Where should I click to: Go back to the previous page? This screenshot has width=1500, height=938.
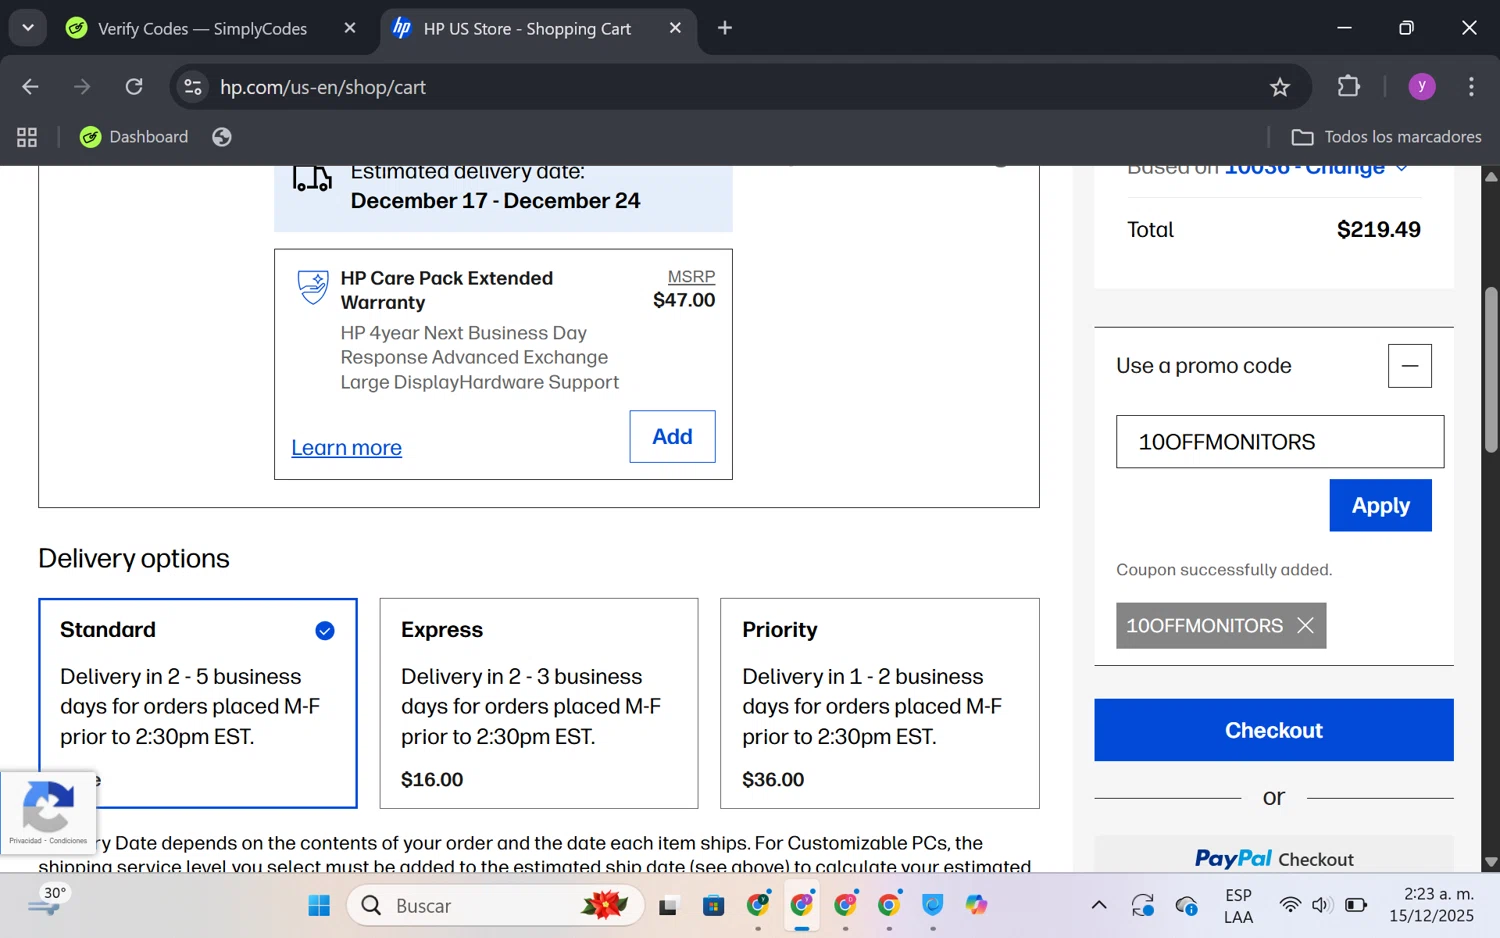pyautogui.click(x=30, y=87)
